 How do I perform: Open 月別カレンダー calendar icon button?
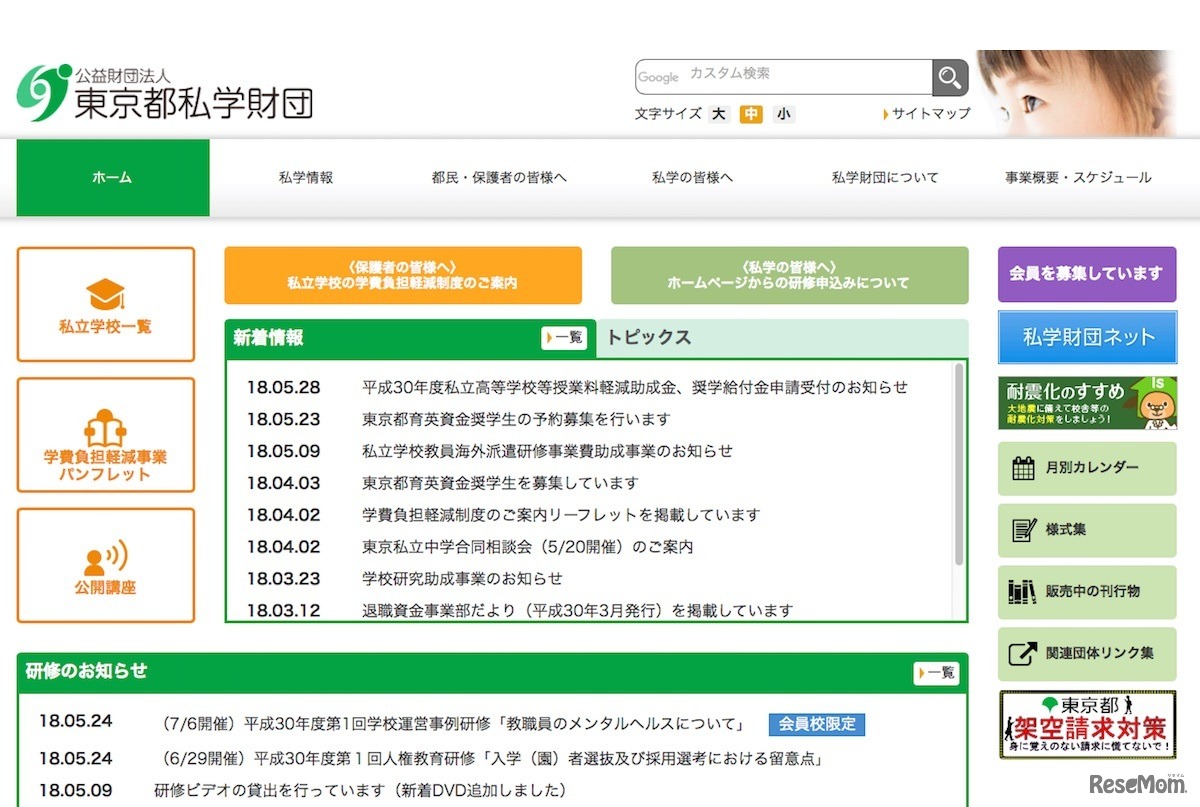1087,468
